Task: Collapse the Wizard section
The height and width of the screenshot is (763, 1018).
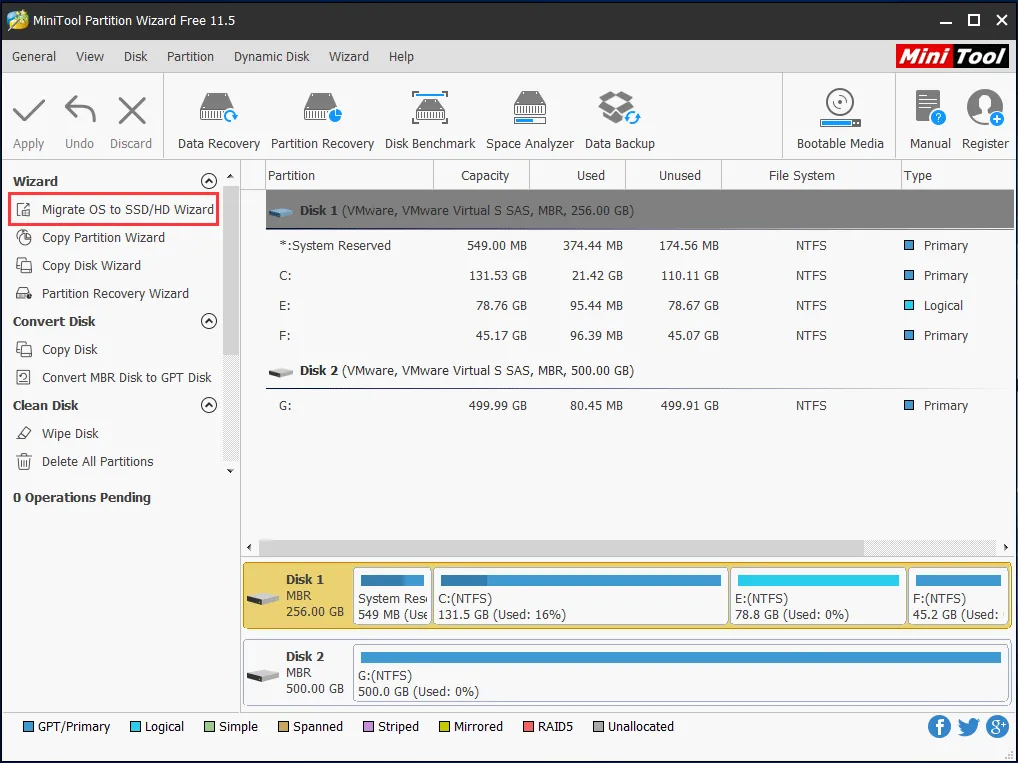Action: [209, 181]
